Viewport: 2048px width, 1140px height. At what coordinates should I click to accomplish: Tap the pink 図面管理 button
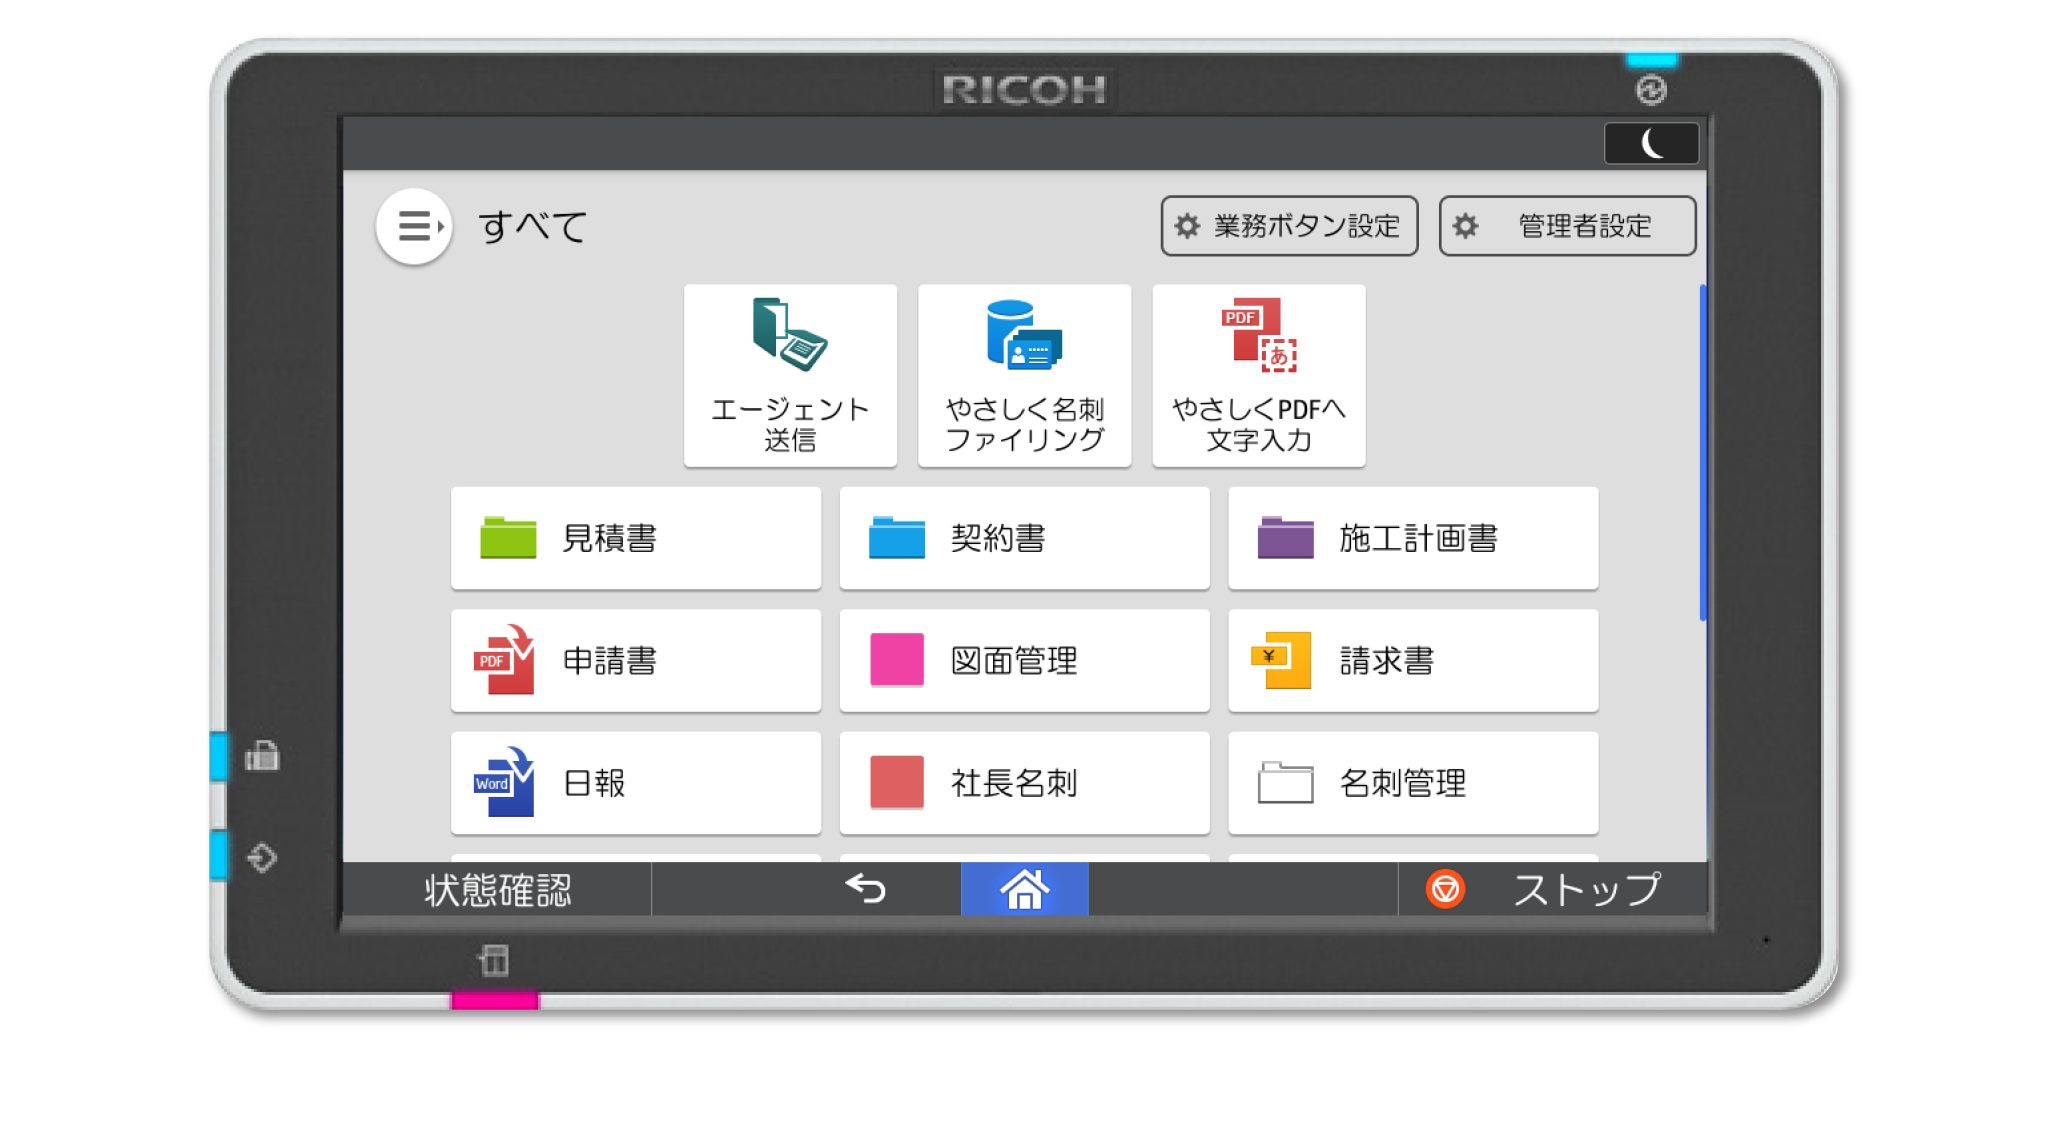1024,660
